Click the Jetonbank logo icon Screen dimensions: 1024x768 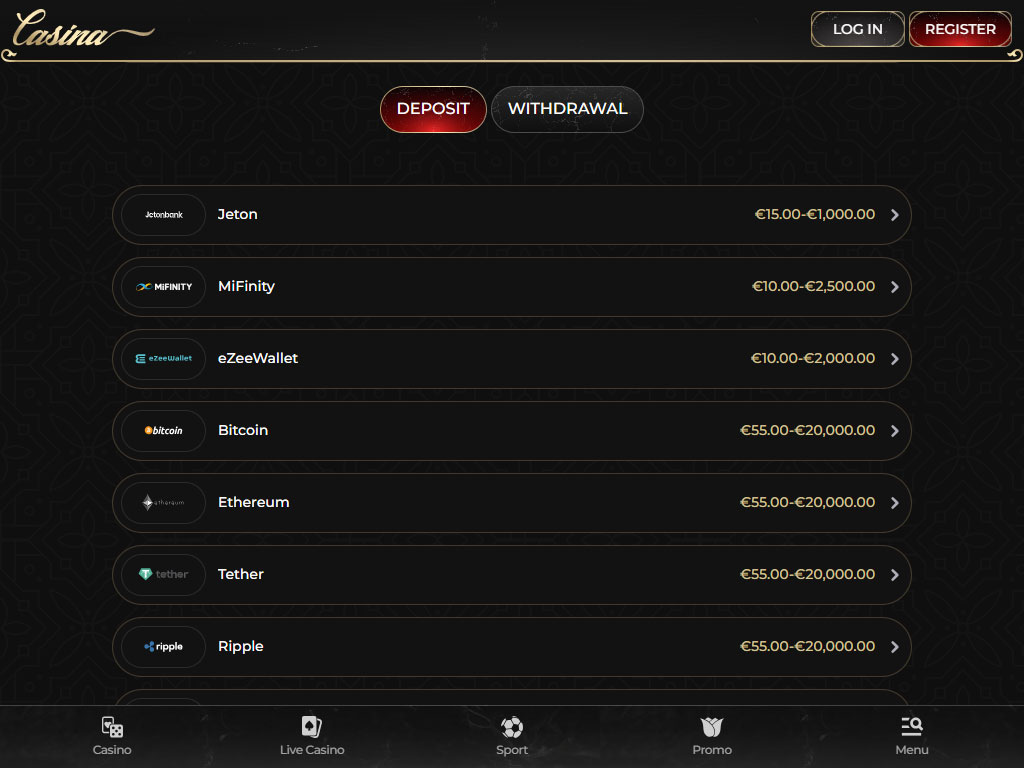click(163, 215)
